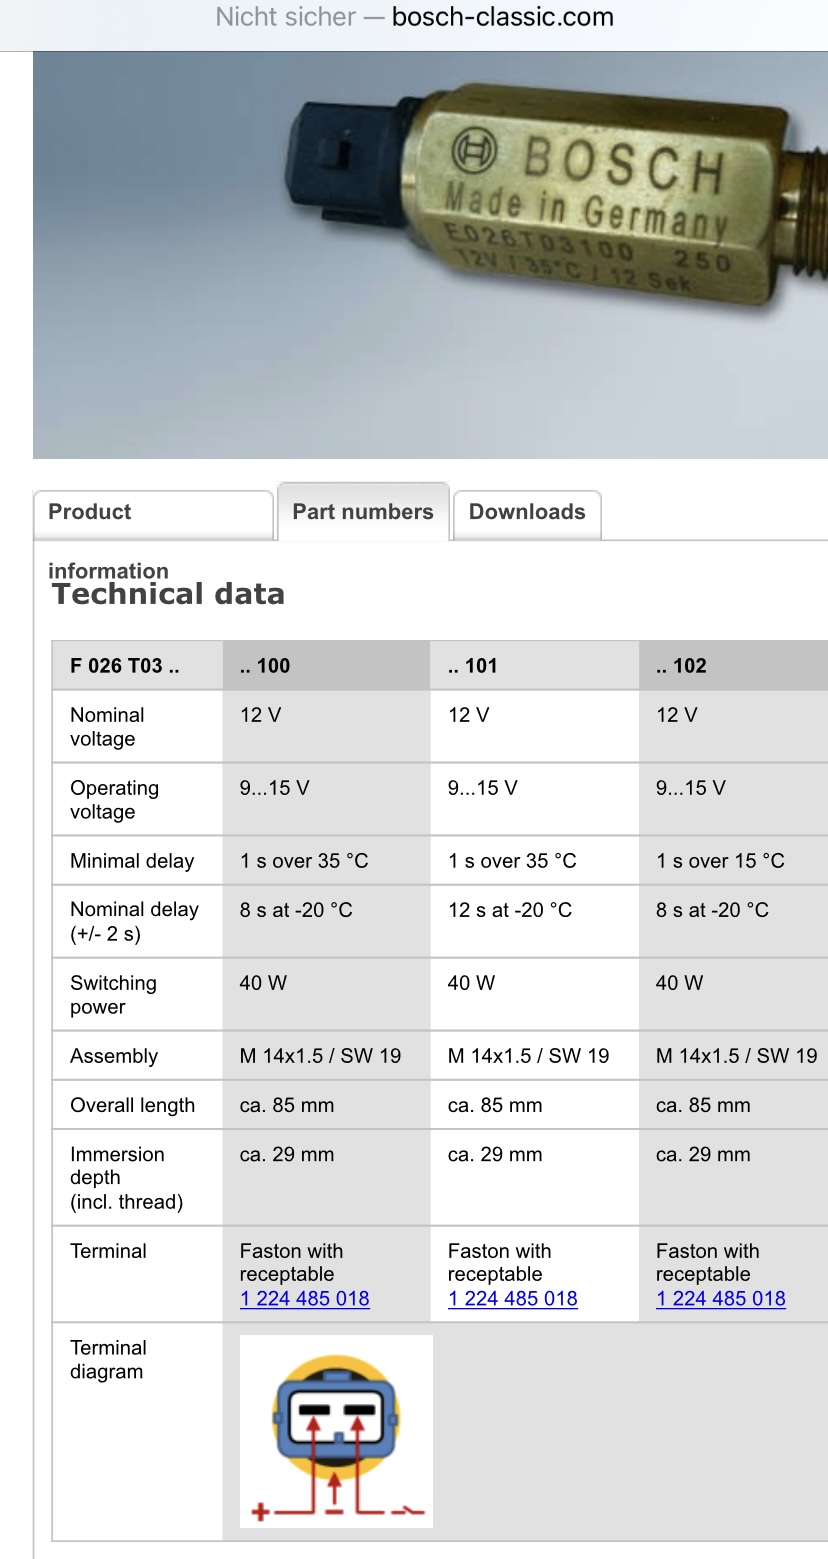Select '8 s at -20 °C' in column 100
Viewport: 828px width, 1559px height.
pos(296,910)
